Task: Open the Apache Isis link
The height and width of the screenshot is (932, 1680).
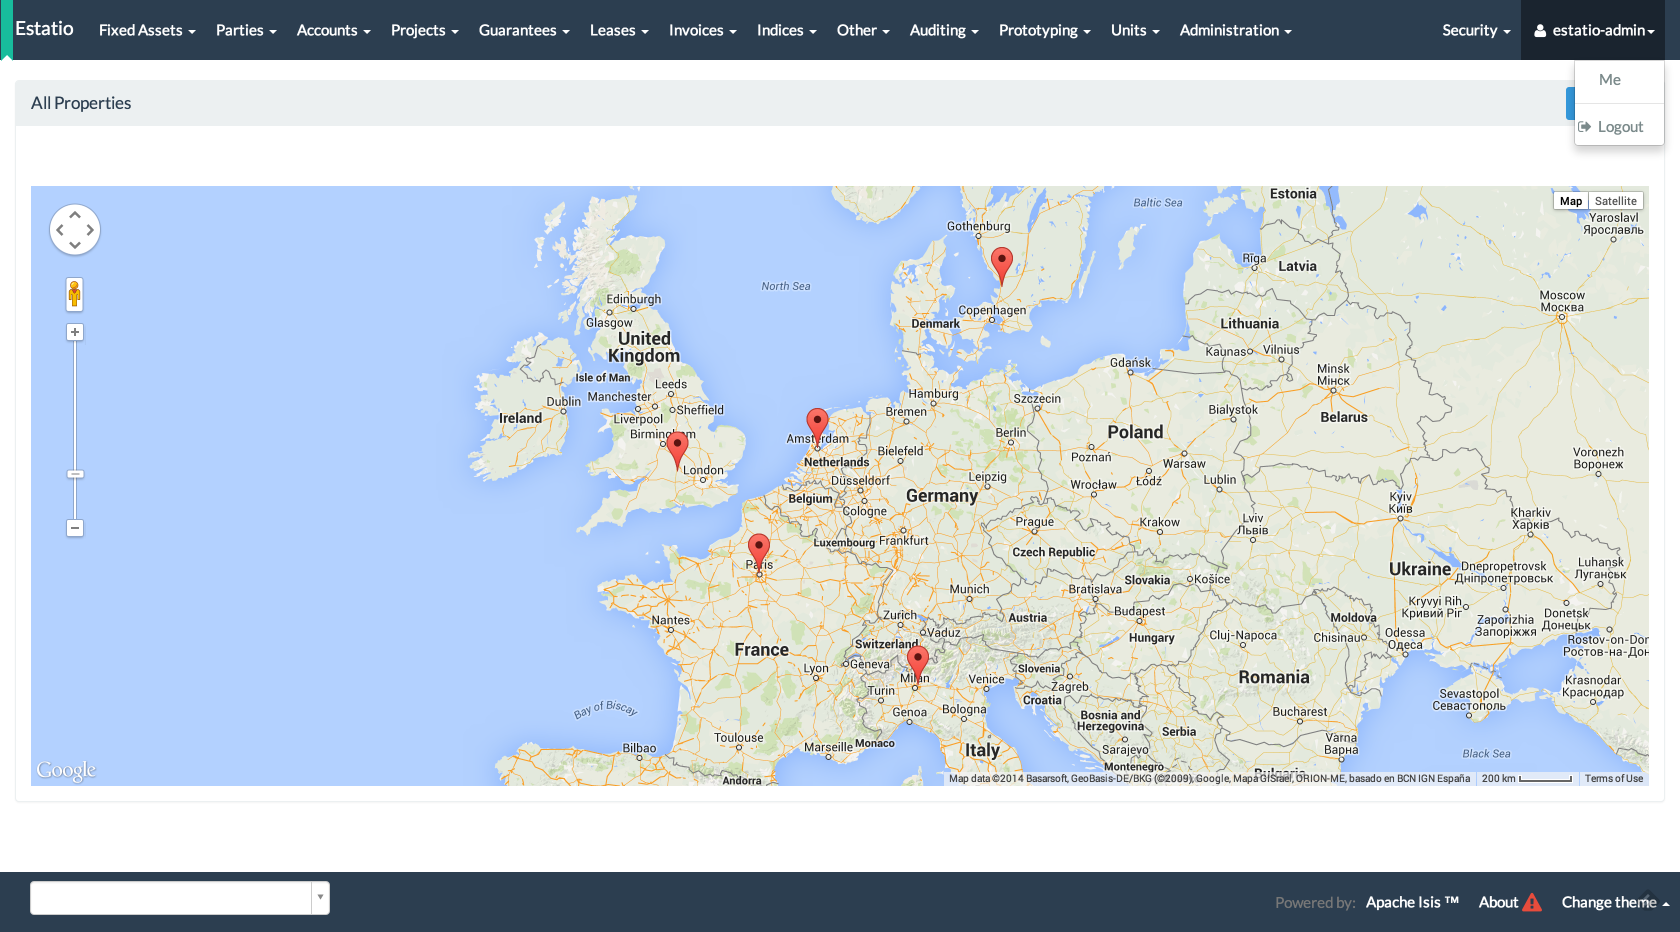Action: (1412, 902)
